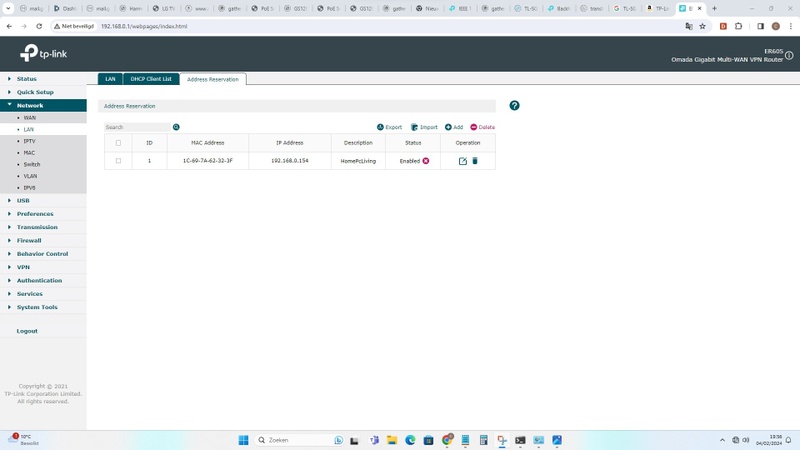
Task: Bookmark the page with the star icon
Action: [x=703, y=26]
